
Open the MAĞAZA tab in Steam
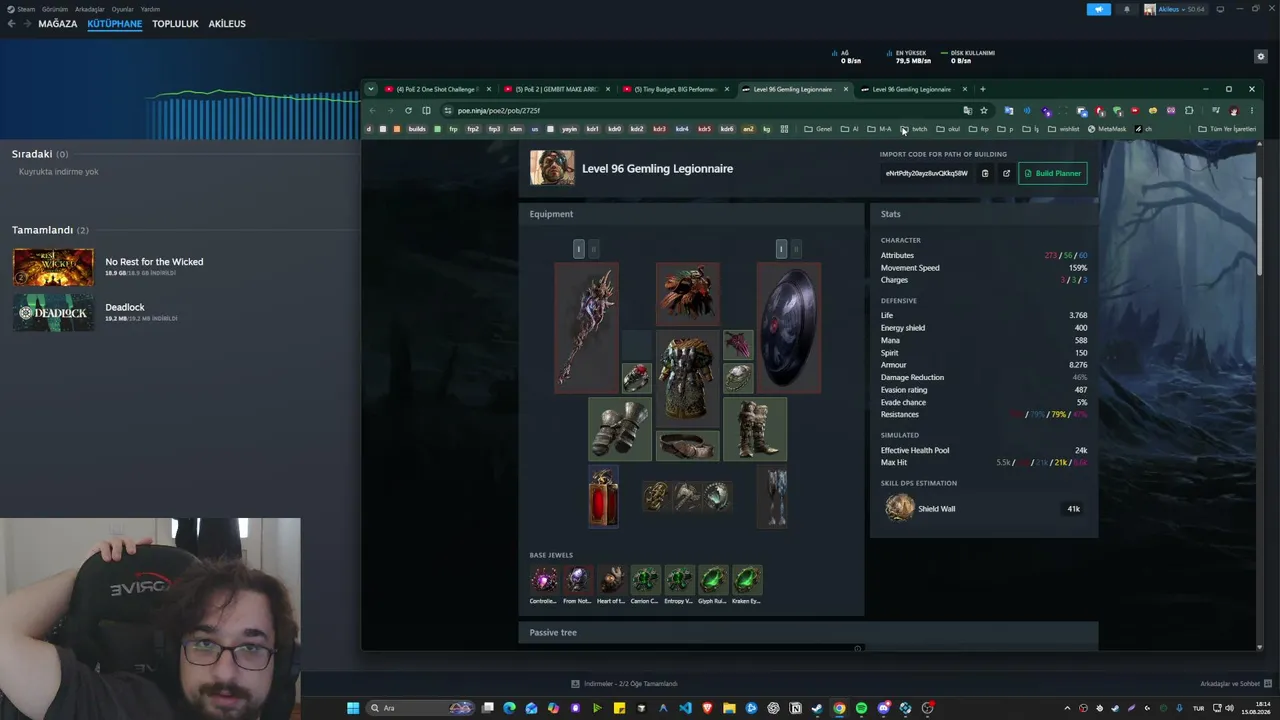(x=58, y=24)
